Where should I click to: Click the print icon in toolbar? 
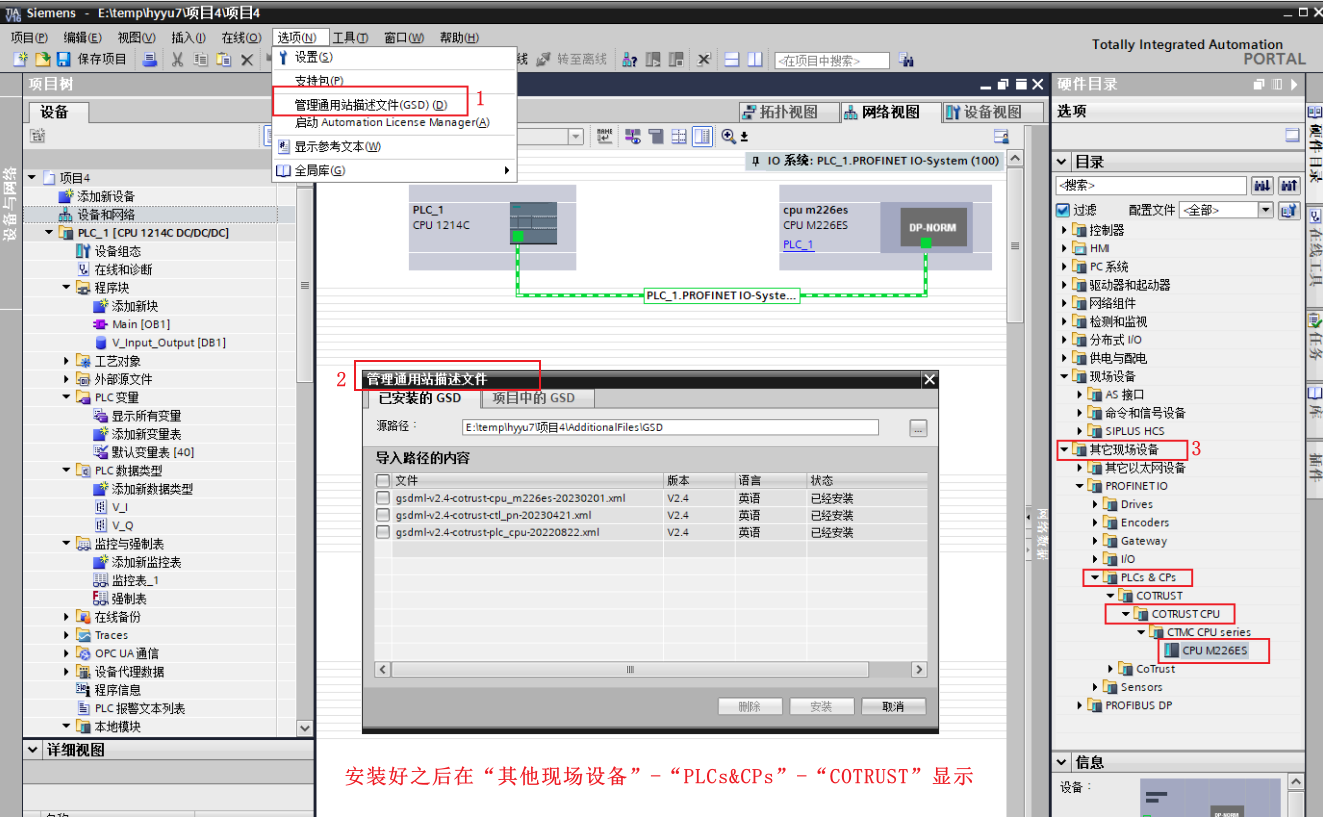coord(149,59)
